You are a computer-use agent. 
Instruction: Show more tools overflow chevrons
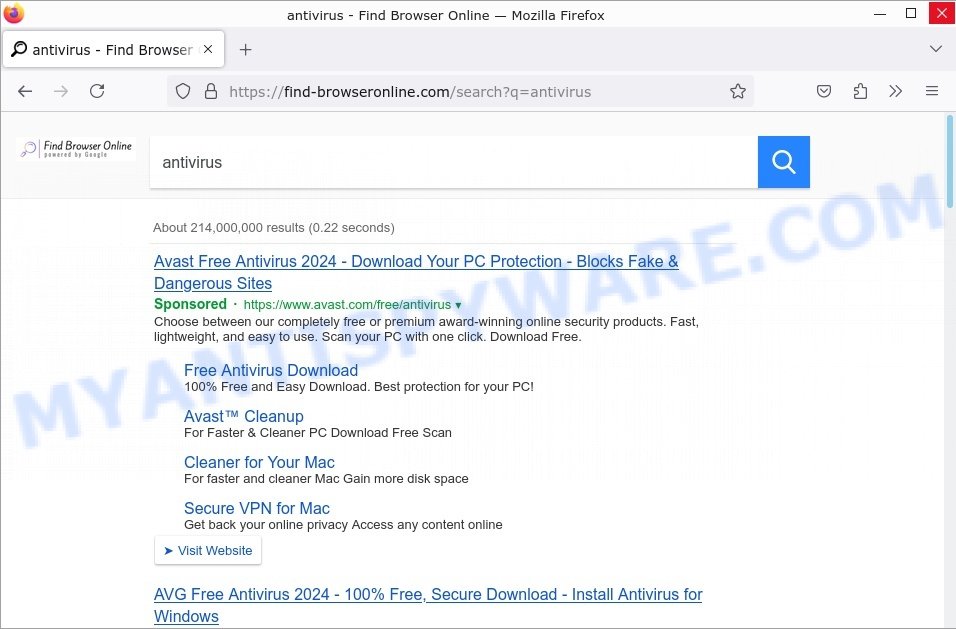coord(895,91)
